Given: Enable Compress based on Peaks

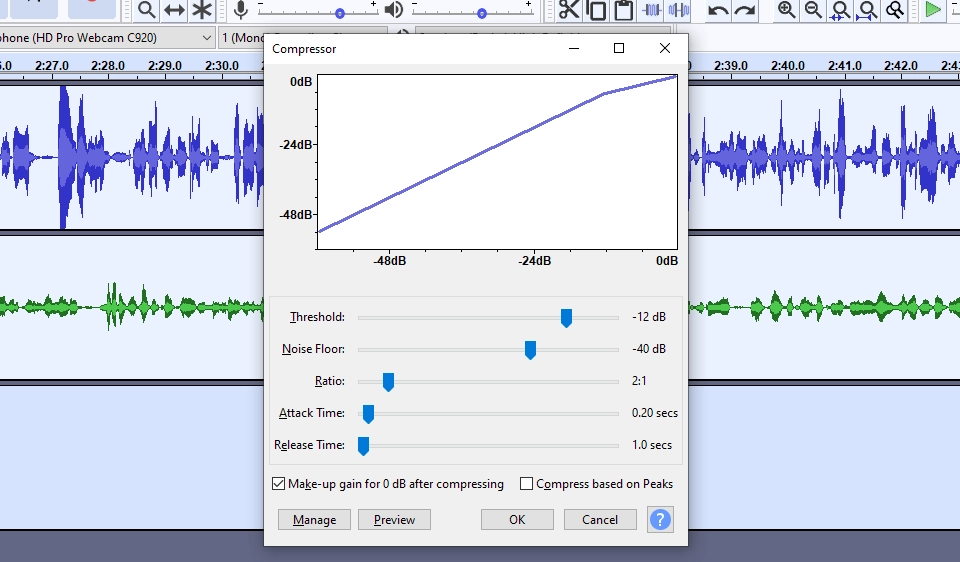Looking at the screenshot, I should pyautogui.click(x=527, y=484).
